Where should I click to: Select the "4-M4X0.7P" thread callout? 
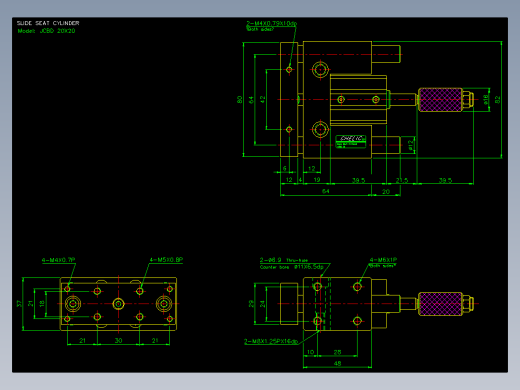tap(58, 260)
